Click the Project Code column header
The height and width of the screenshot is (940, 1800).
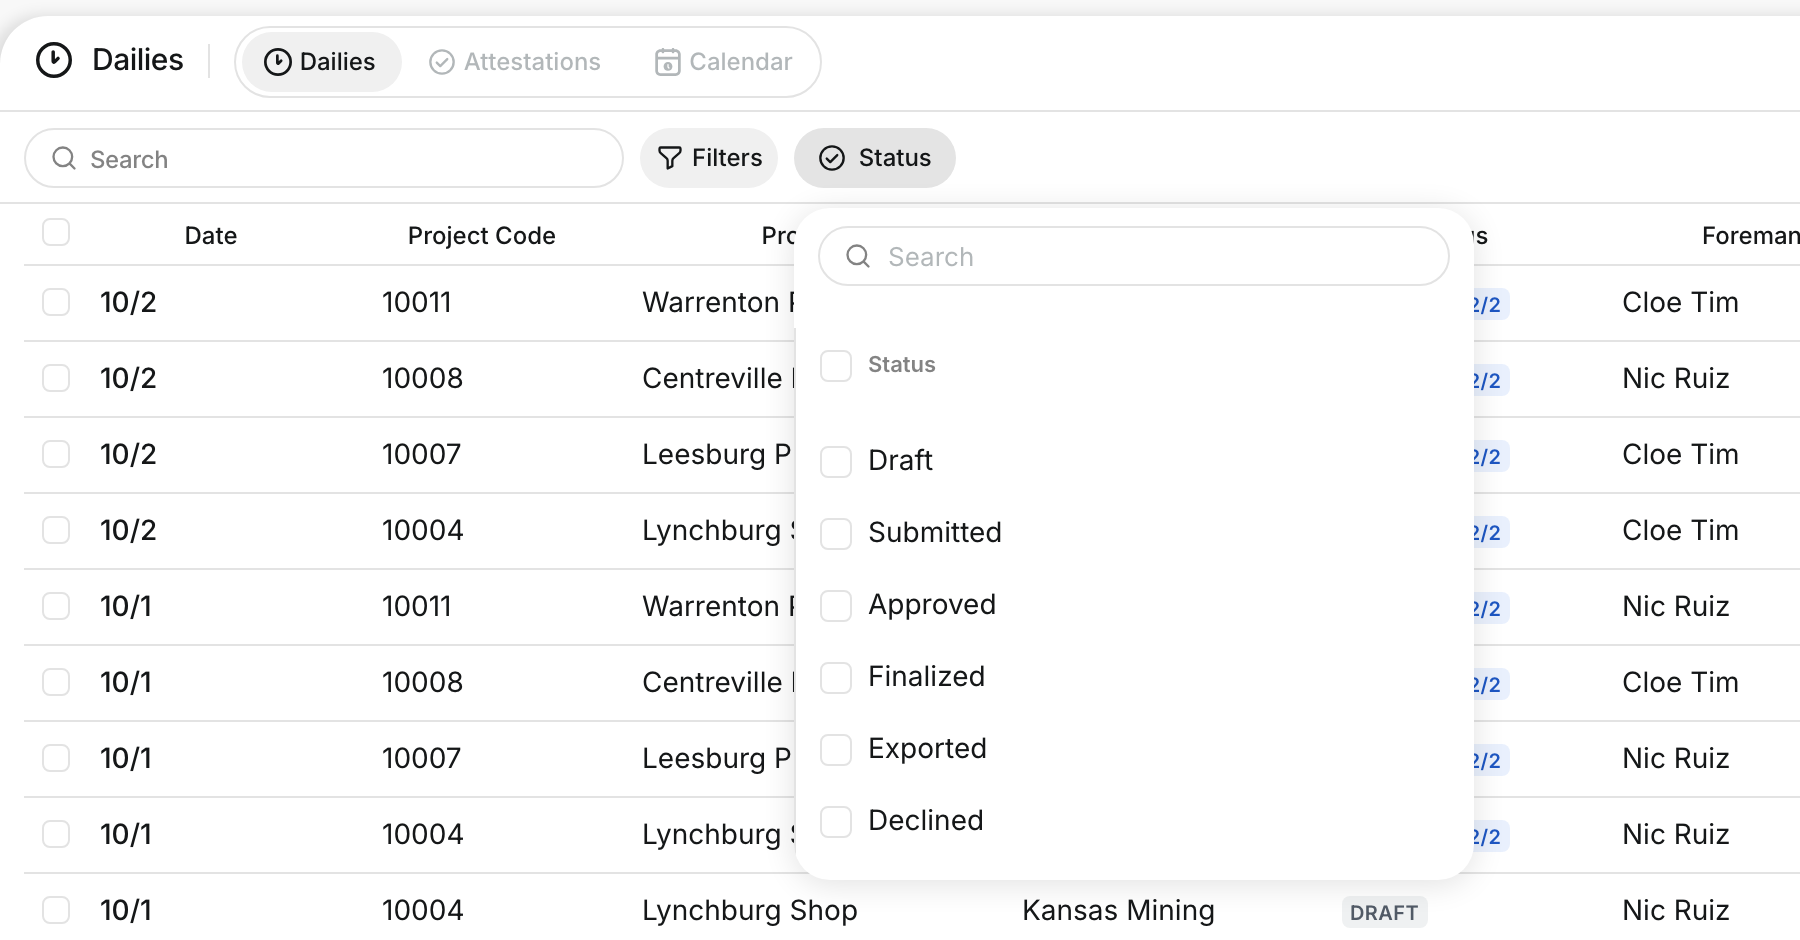(x=482, y=236)
